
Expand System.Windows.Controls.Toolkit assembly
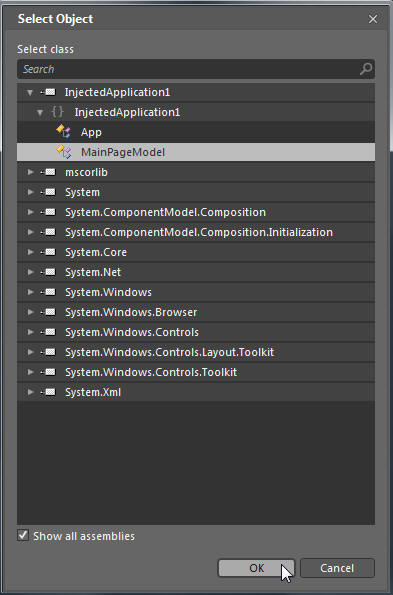point(31,372)
